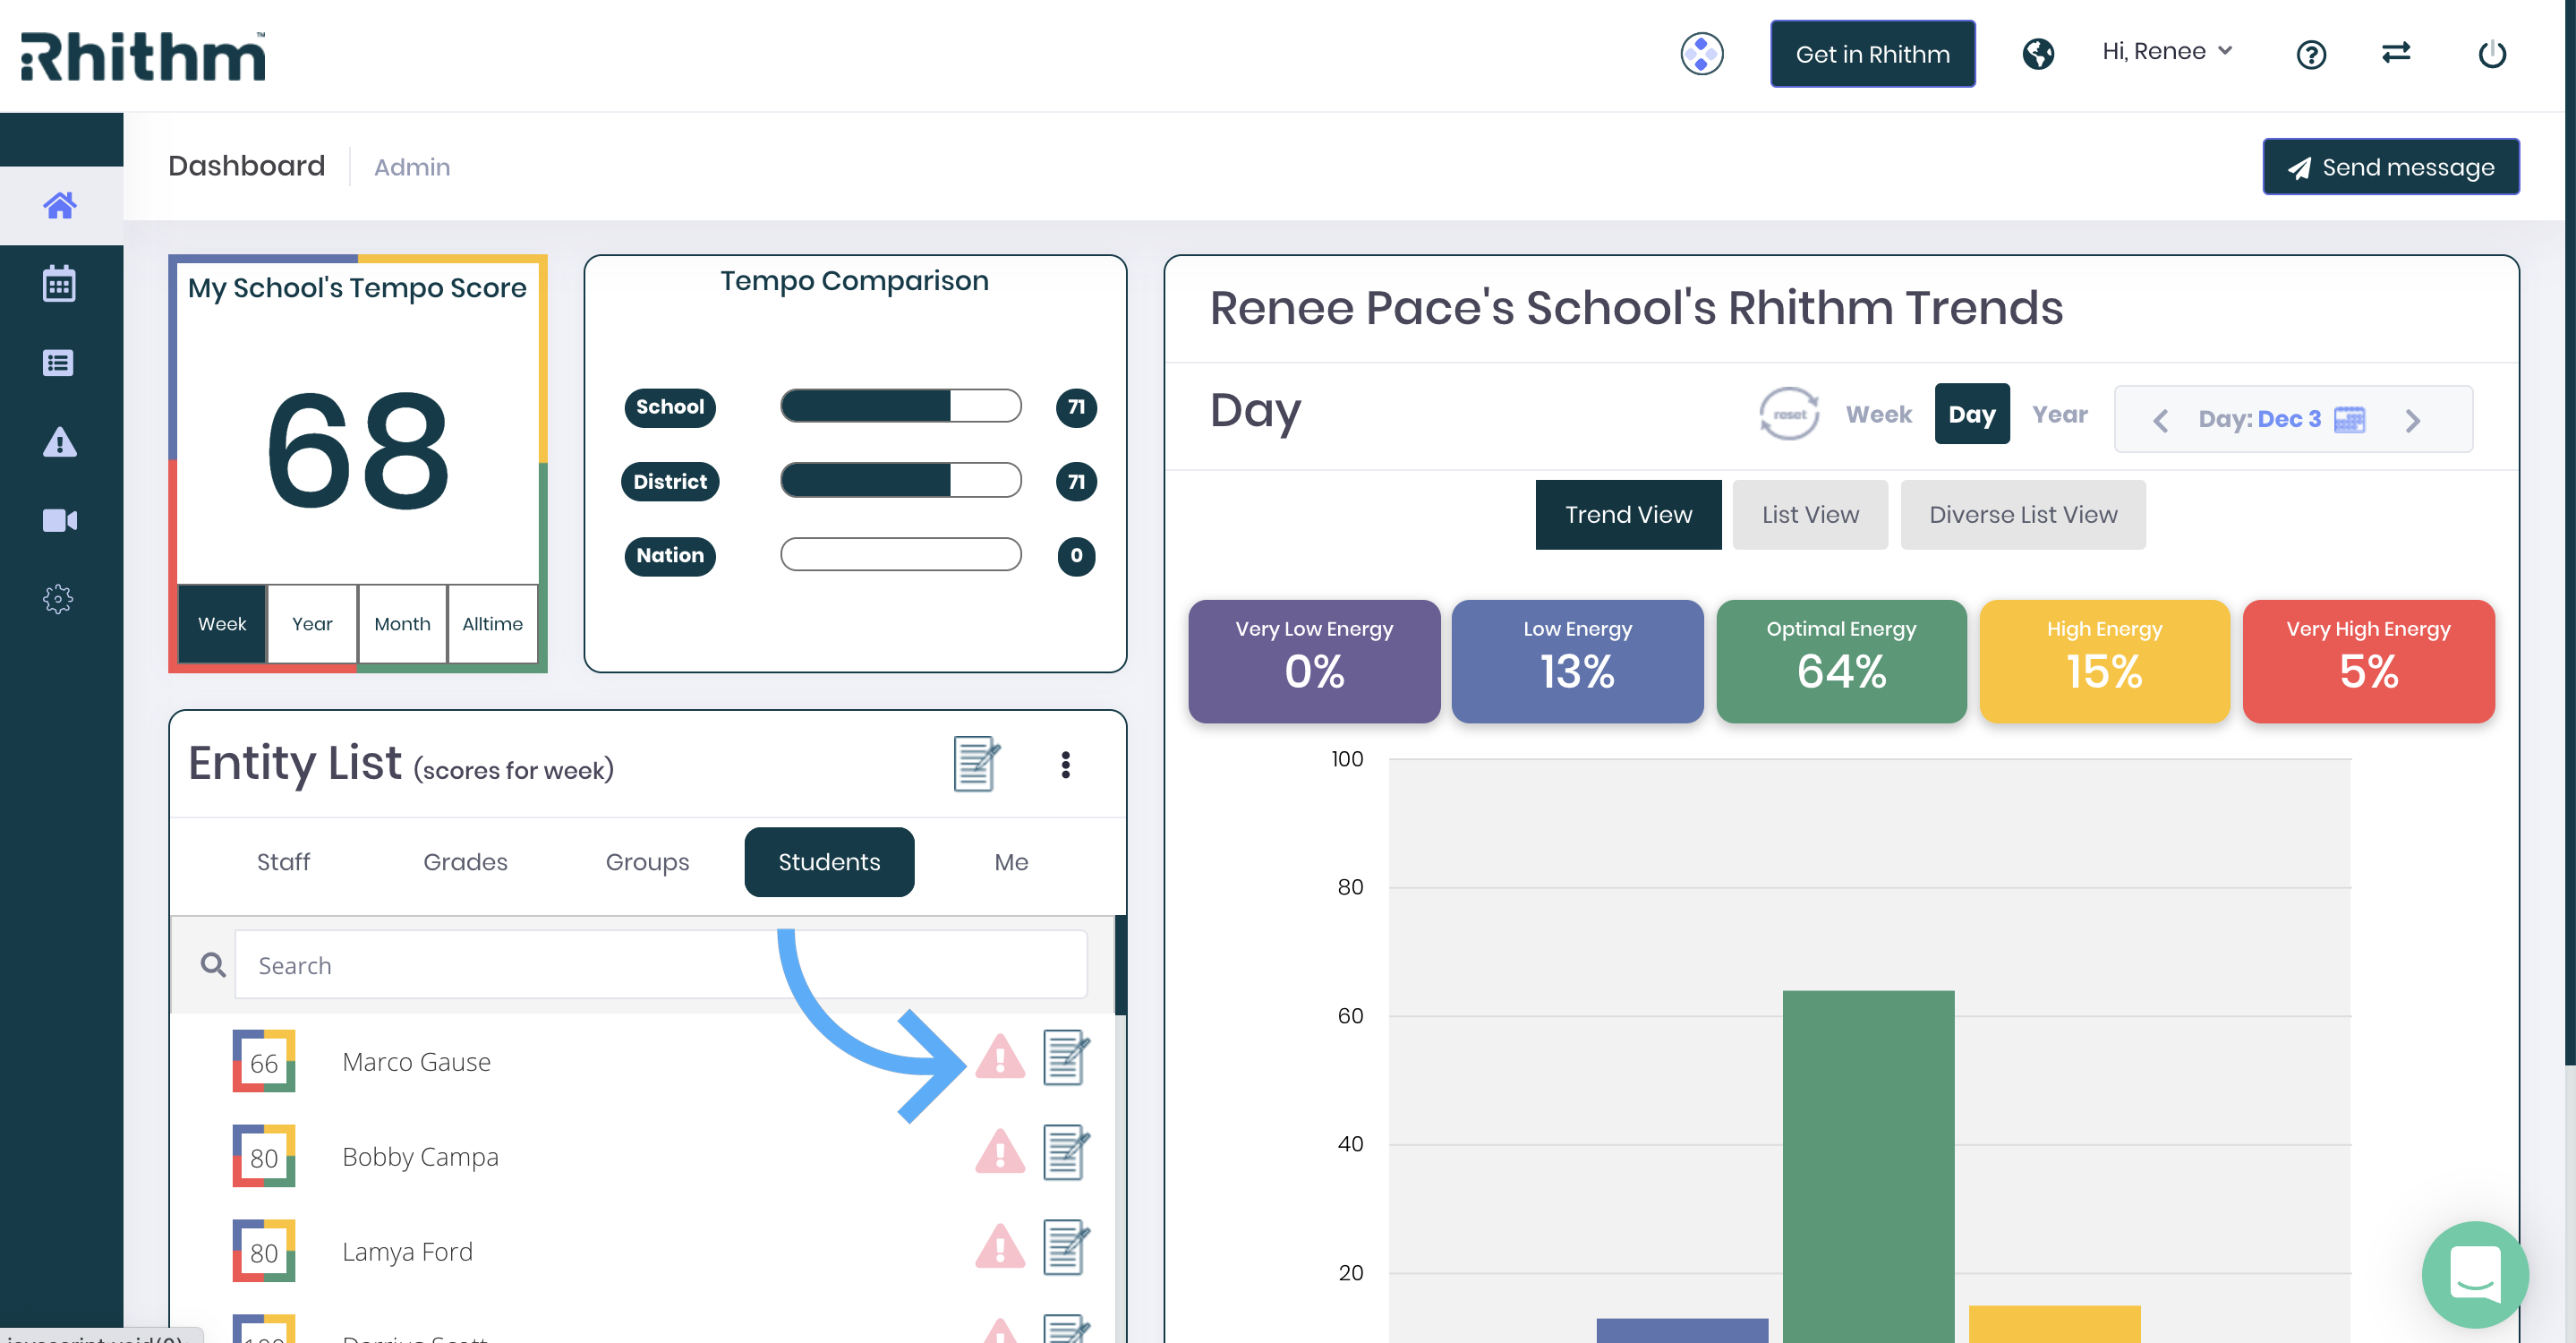Open the Groups tab in Entity List
Screen dimensions: 2576x1343
point(647,862)
